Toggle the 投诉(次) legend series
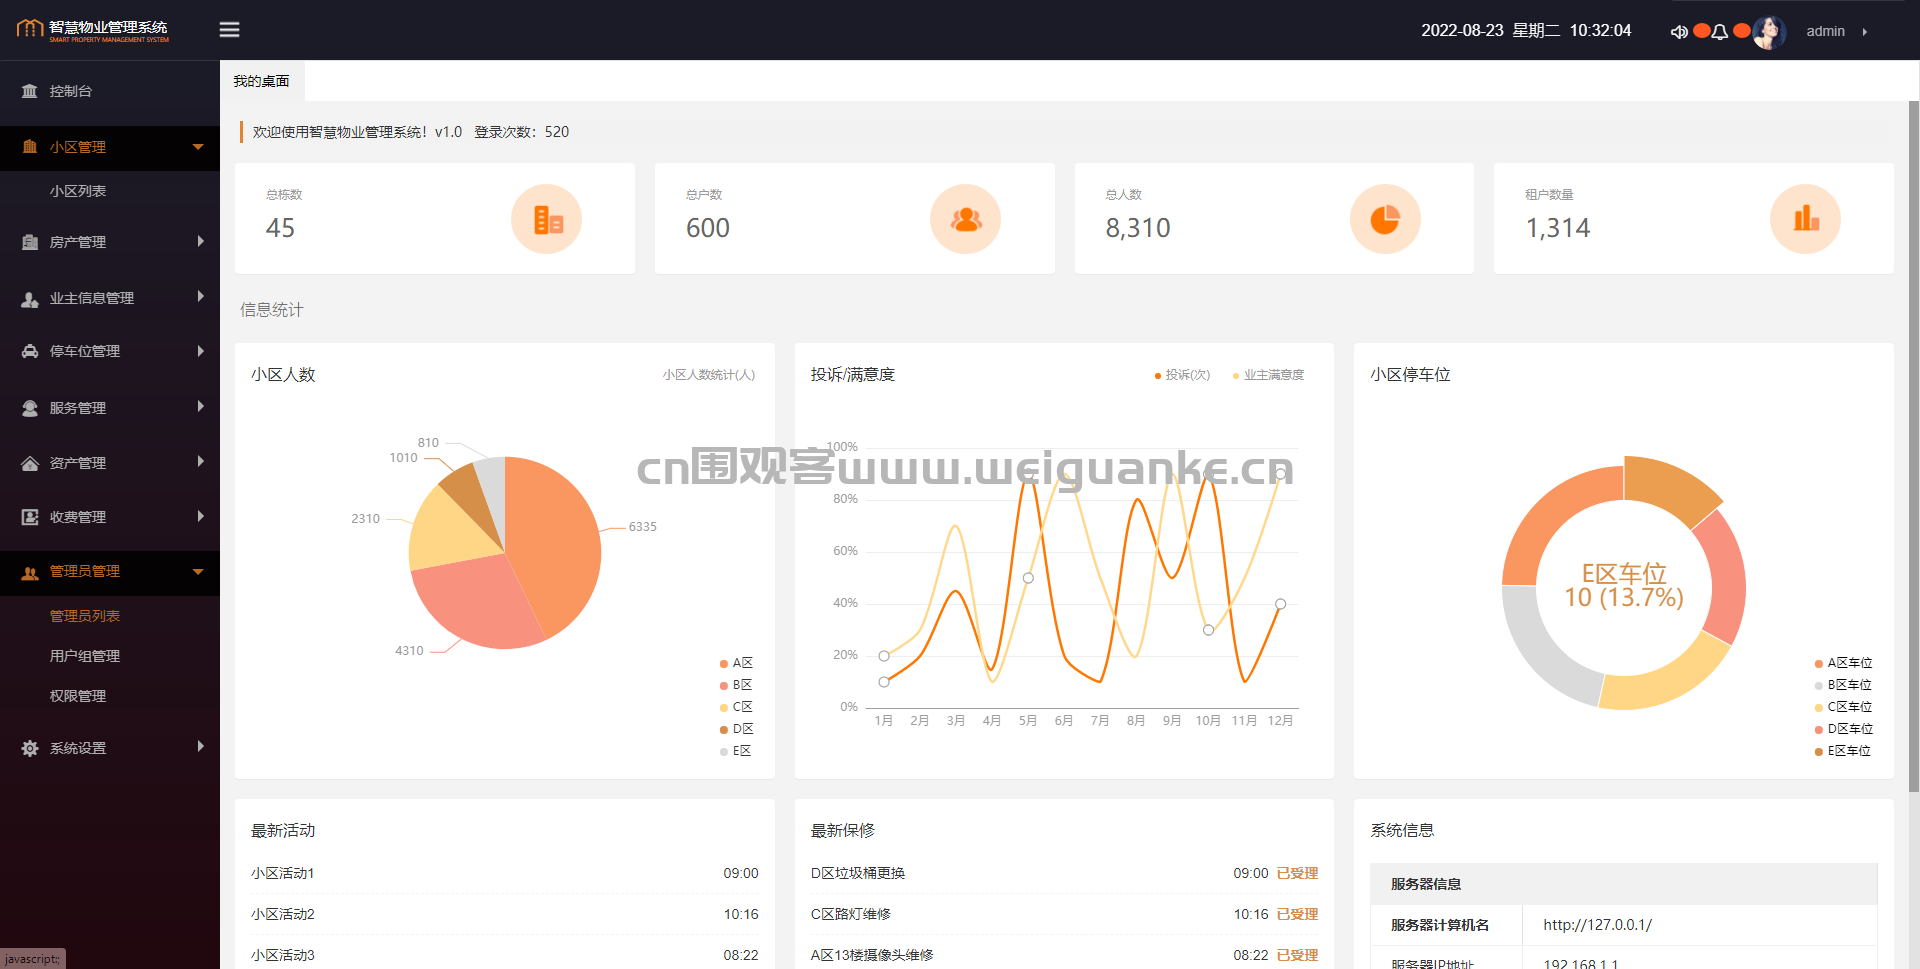This screenshot has width=1920, height=969. coord(1182,375)
